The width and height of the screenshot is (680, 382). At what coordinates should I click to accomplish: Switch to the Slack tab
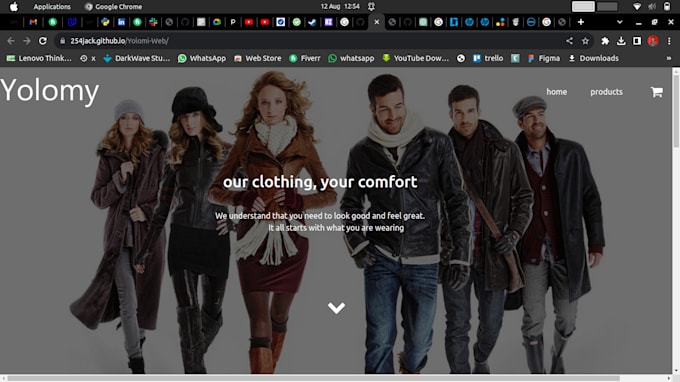tap(153, 22)
